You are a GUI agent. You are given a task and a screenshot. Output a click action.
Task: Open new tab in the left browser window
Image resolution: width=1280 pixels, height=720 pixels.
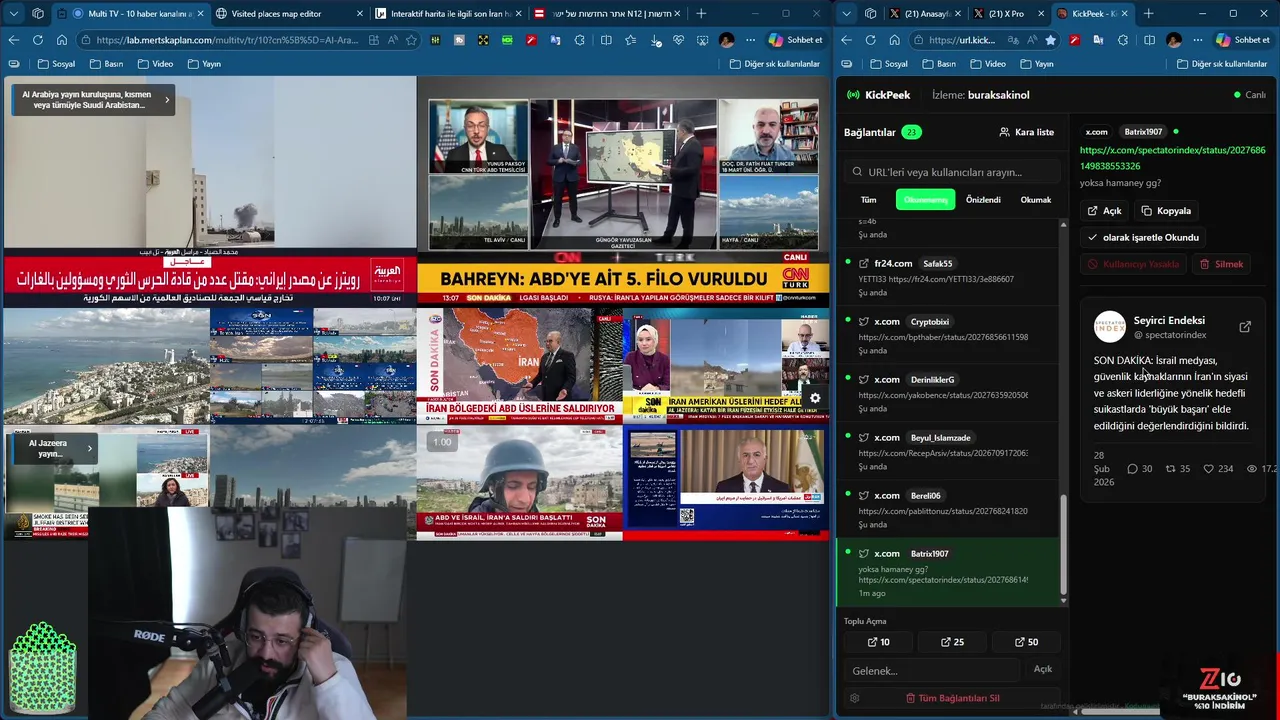(701, 14)
